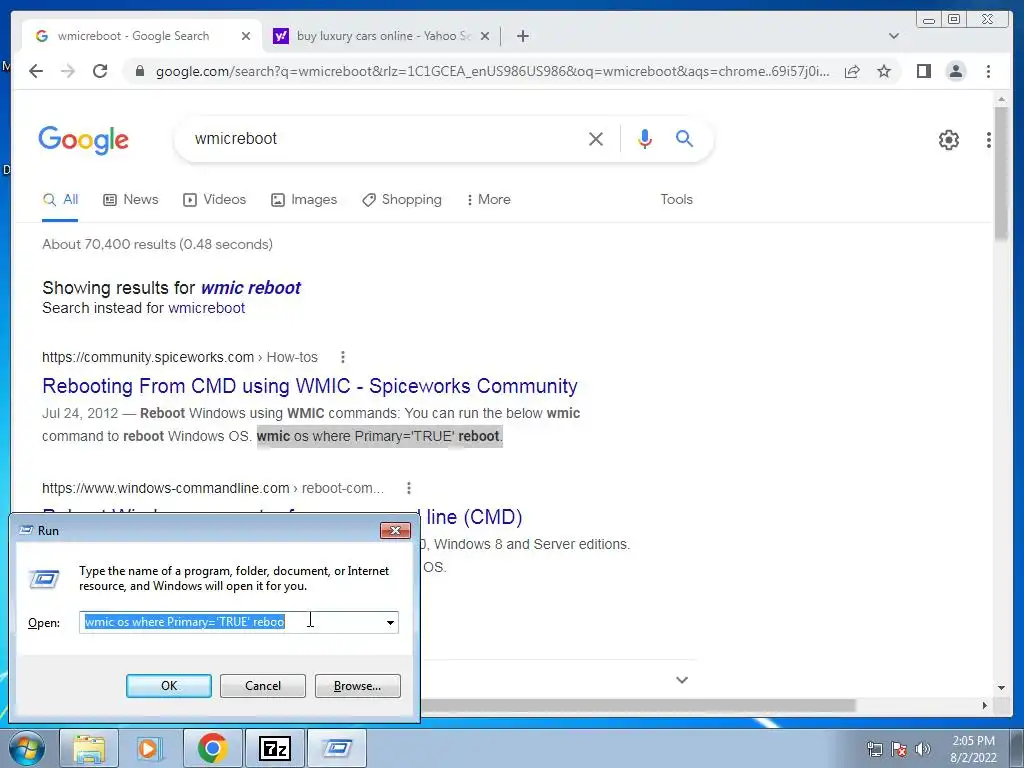Open options dots beside windows-commandline result
The height and width of the screenshot is (768, 1024).
pos(409,488)
